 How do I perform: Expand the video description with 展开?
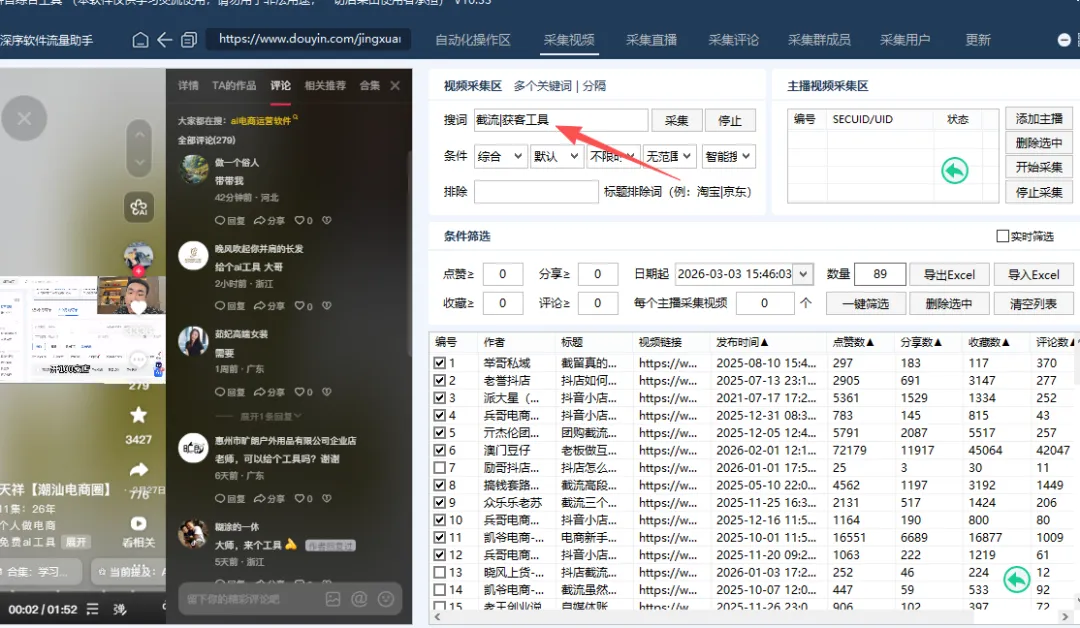76,542
